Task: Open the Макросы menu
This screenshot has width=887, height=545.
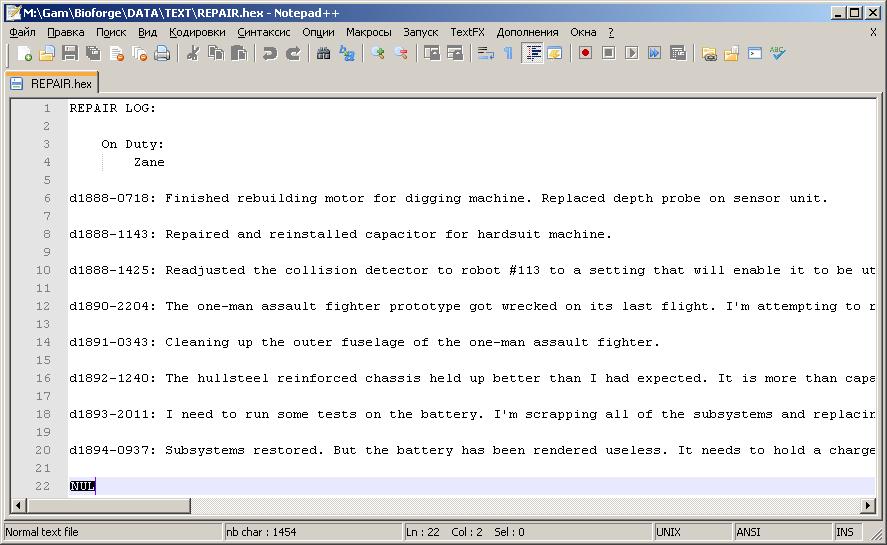Action: [369, 32]
